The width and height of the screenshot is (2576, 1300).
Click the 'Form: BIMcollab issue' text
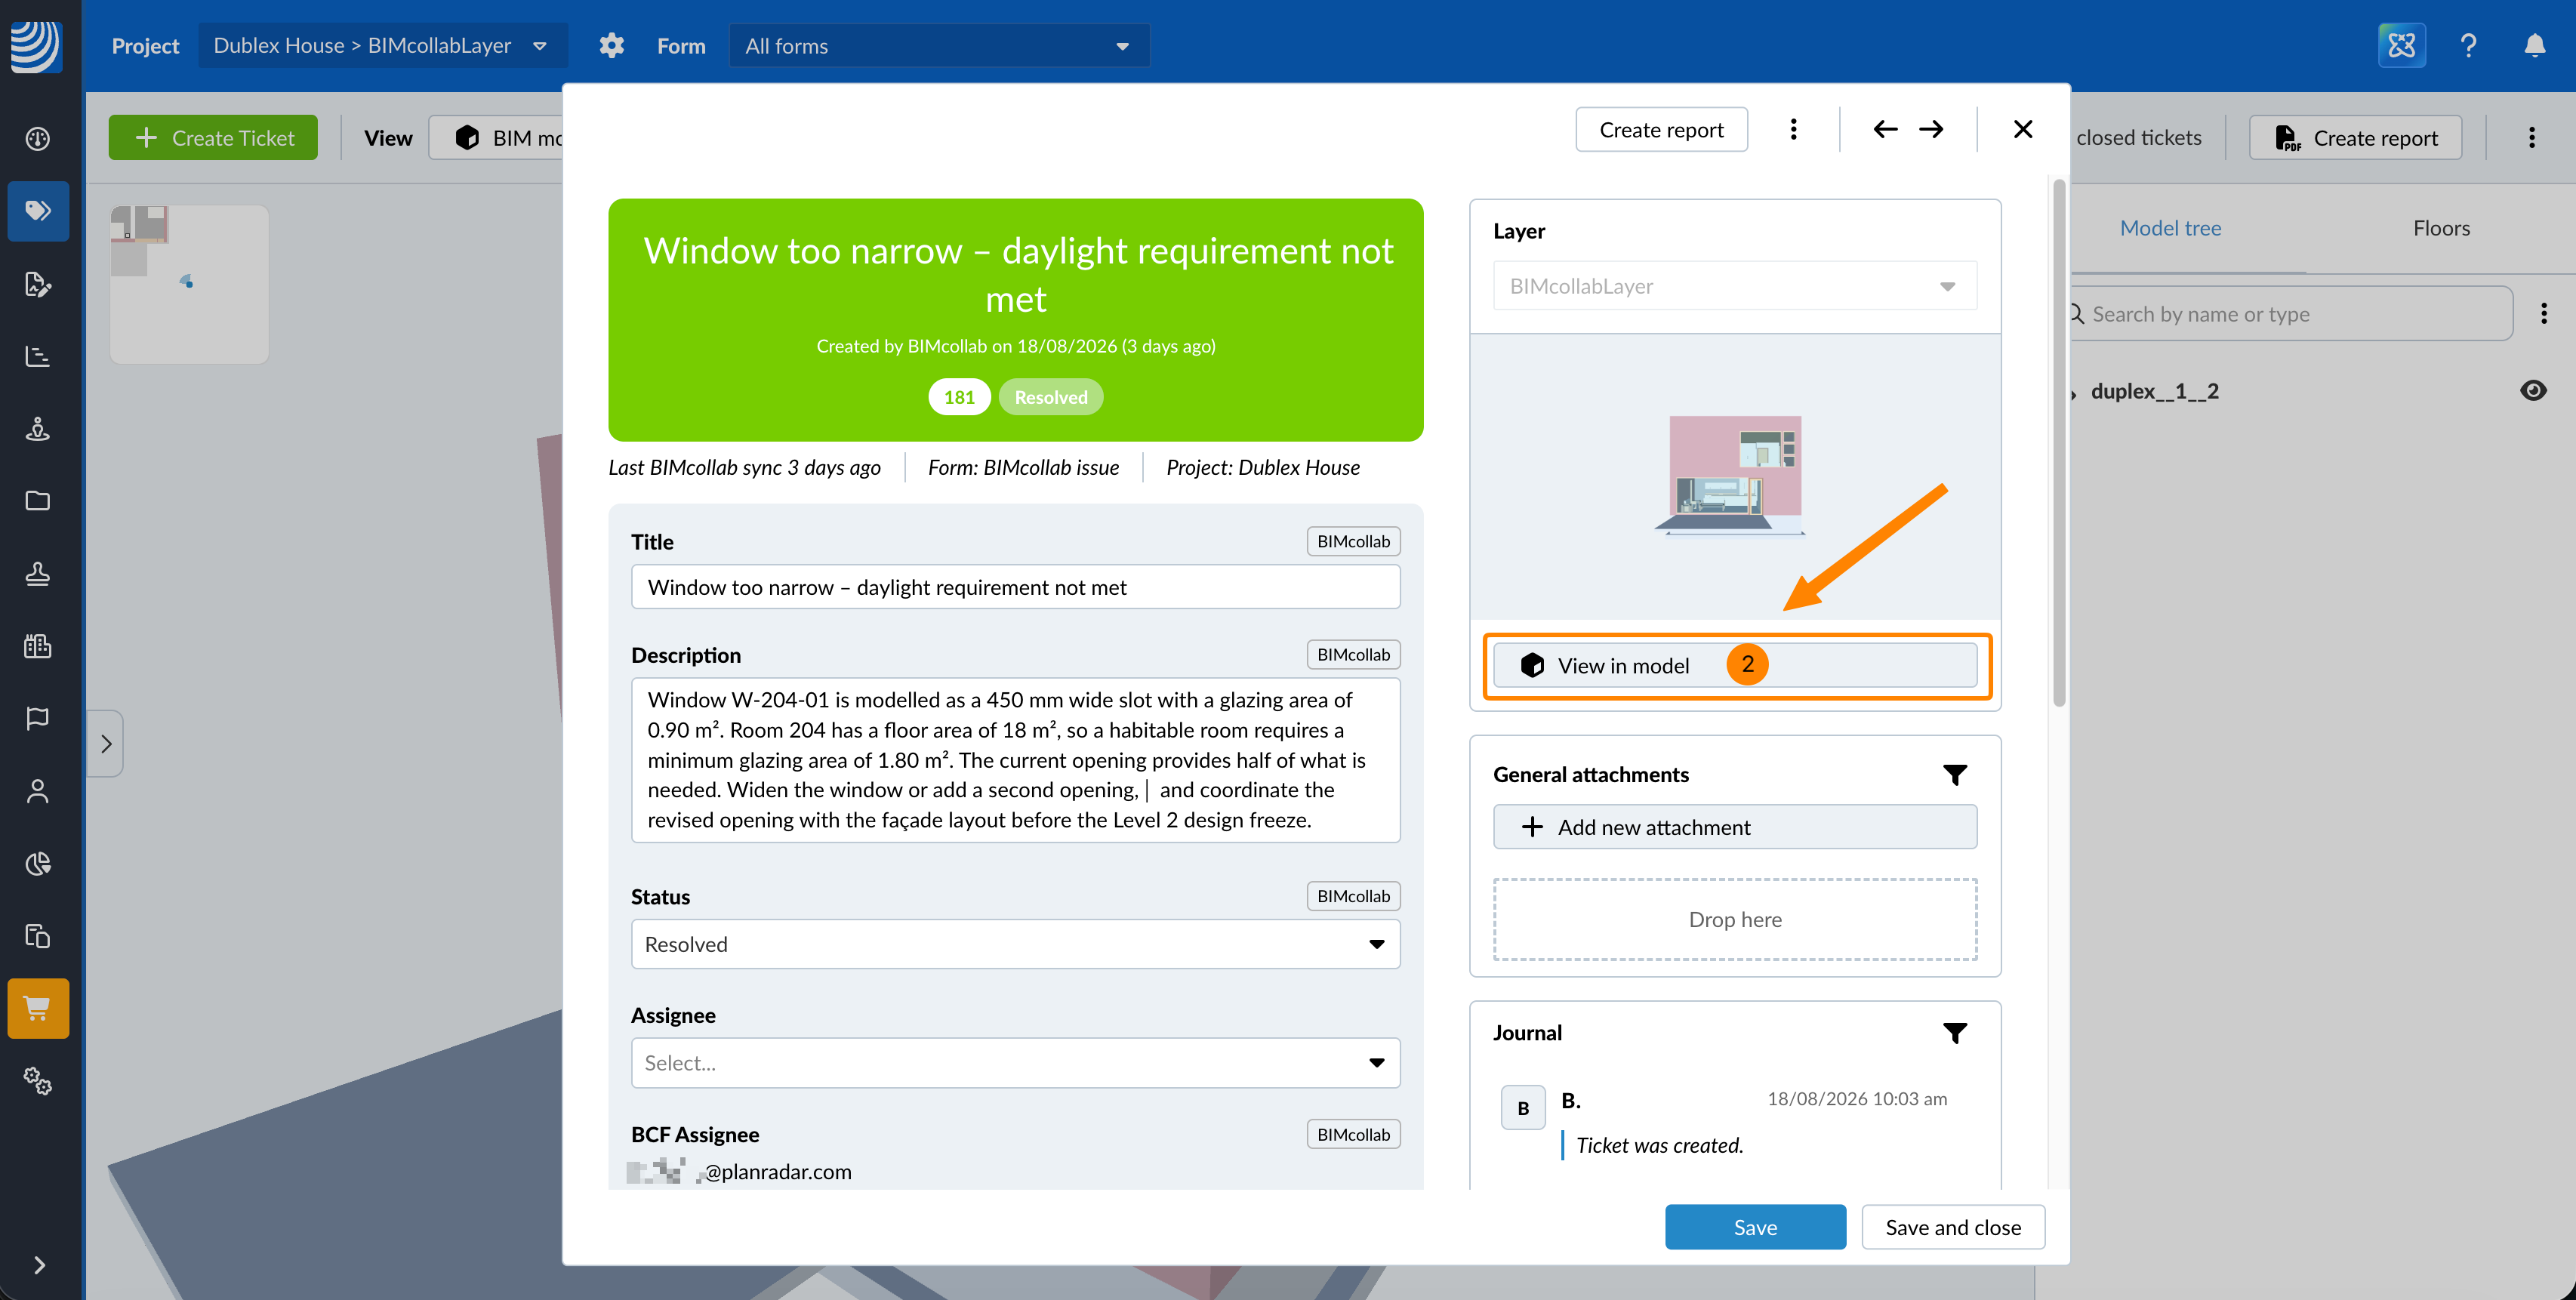coord(1023,468)
